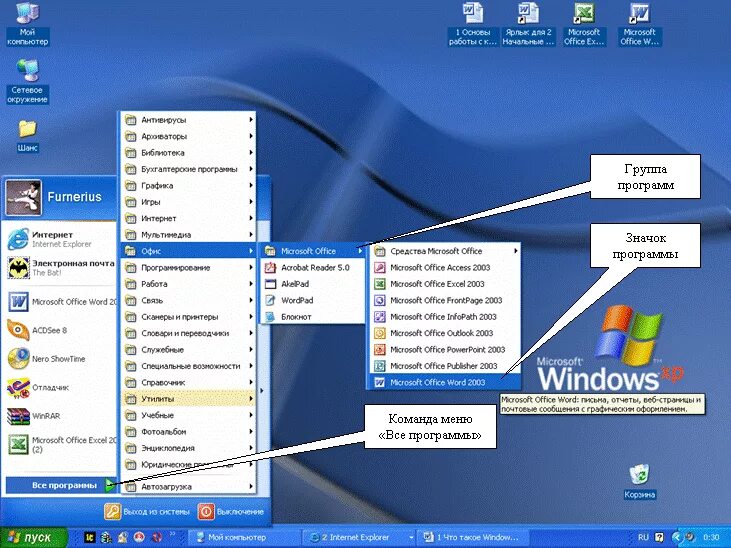
Task: Open the Специальные возможности submenu
Action: pos(188,366)
